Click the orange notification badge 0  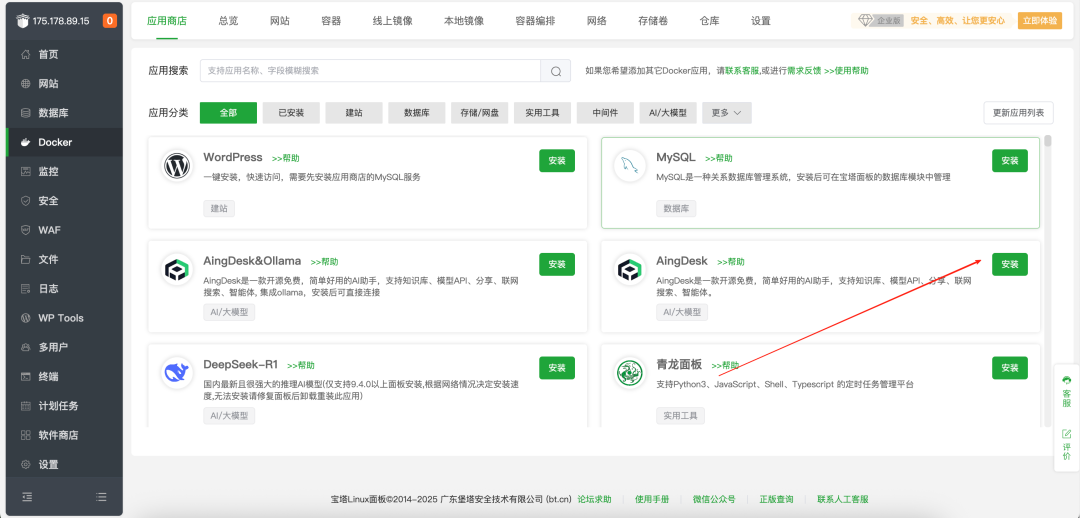coord(110,21)
